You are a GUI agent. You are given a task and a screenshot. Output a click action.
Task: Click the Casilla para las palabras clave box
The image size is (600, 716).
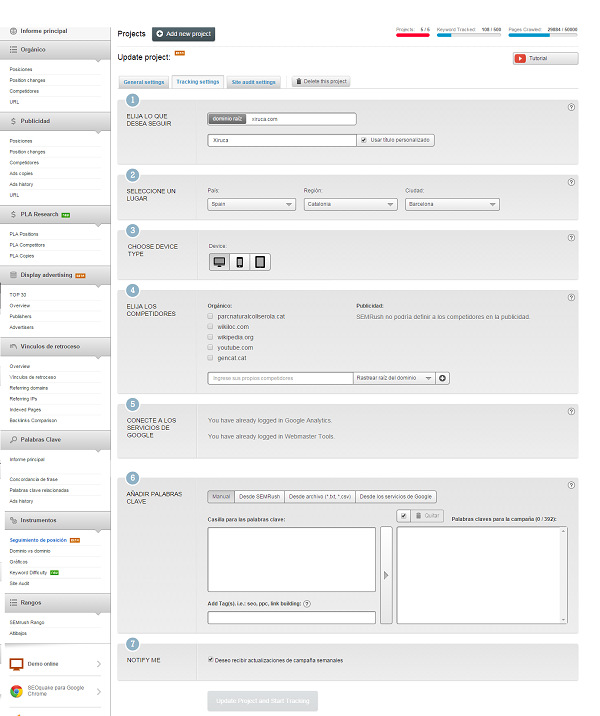pyautogui.click(x=292, y=559)
